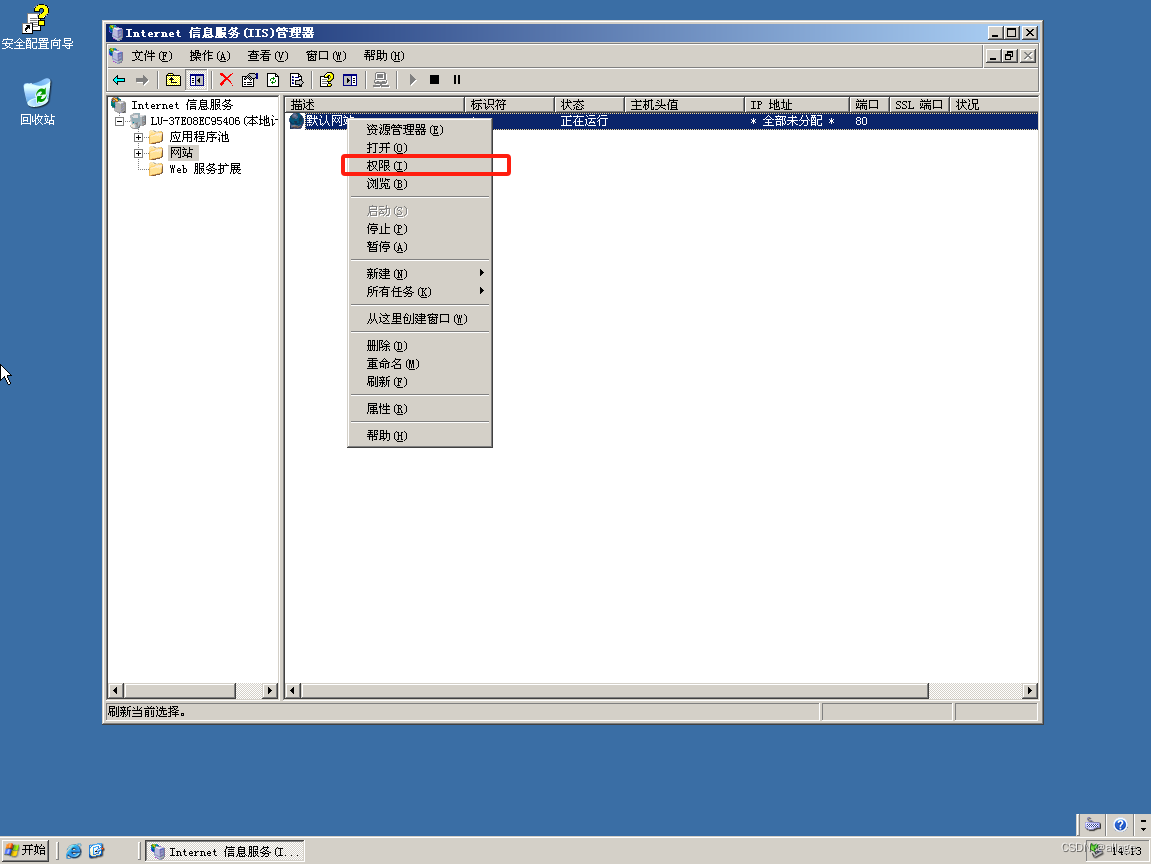The height and width of the screenshot is (864, 1151).
Task: Sort by SSL 端口 column header
Action: [919, 104]
